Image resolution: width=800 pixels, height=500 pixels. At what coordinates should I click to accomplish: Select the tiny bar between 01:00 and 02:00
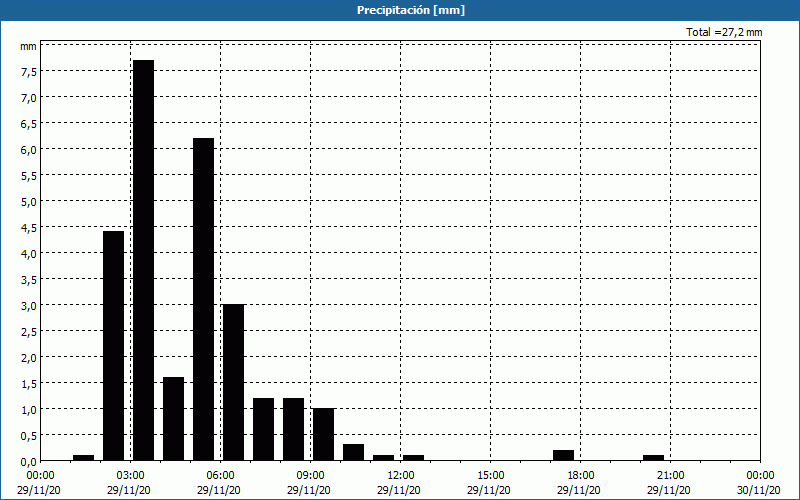coord(84,458)
